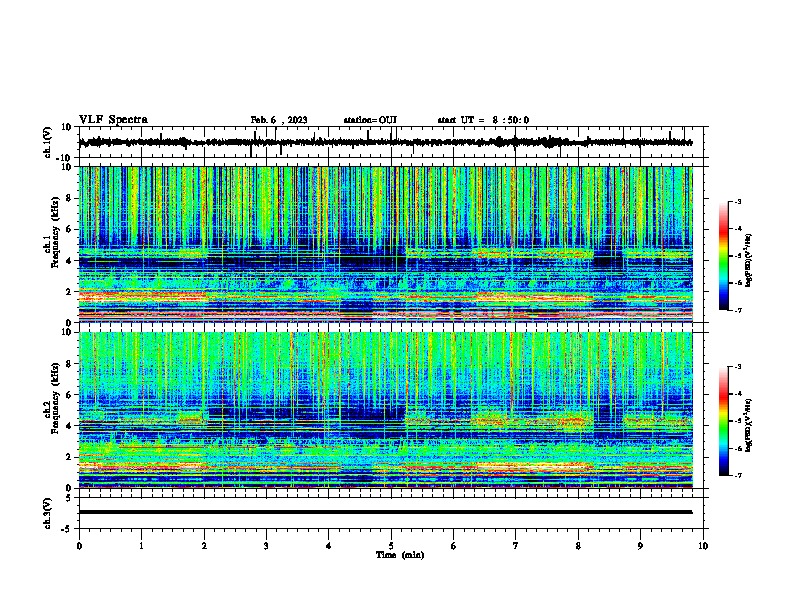Click time axis tick label "2"

[204, 546]
